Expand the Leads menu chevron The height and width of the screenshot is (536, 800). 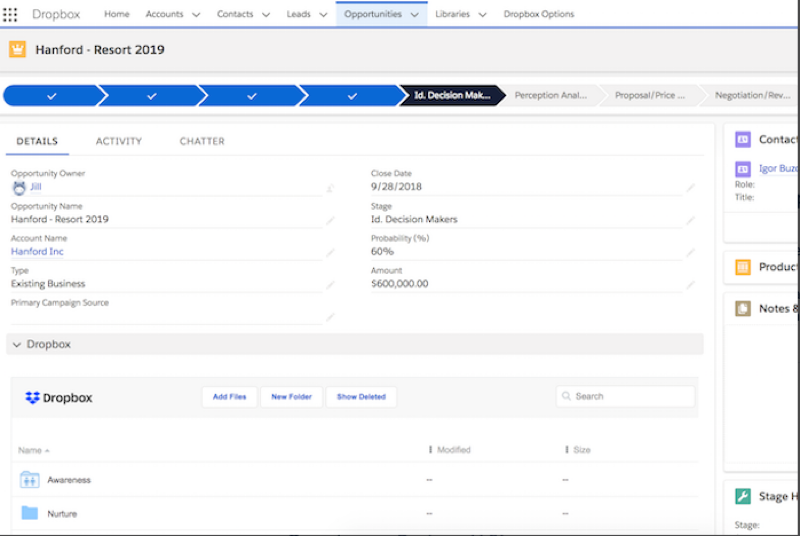point(323,15)
